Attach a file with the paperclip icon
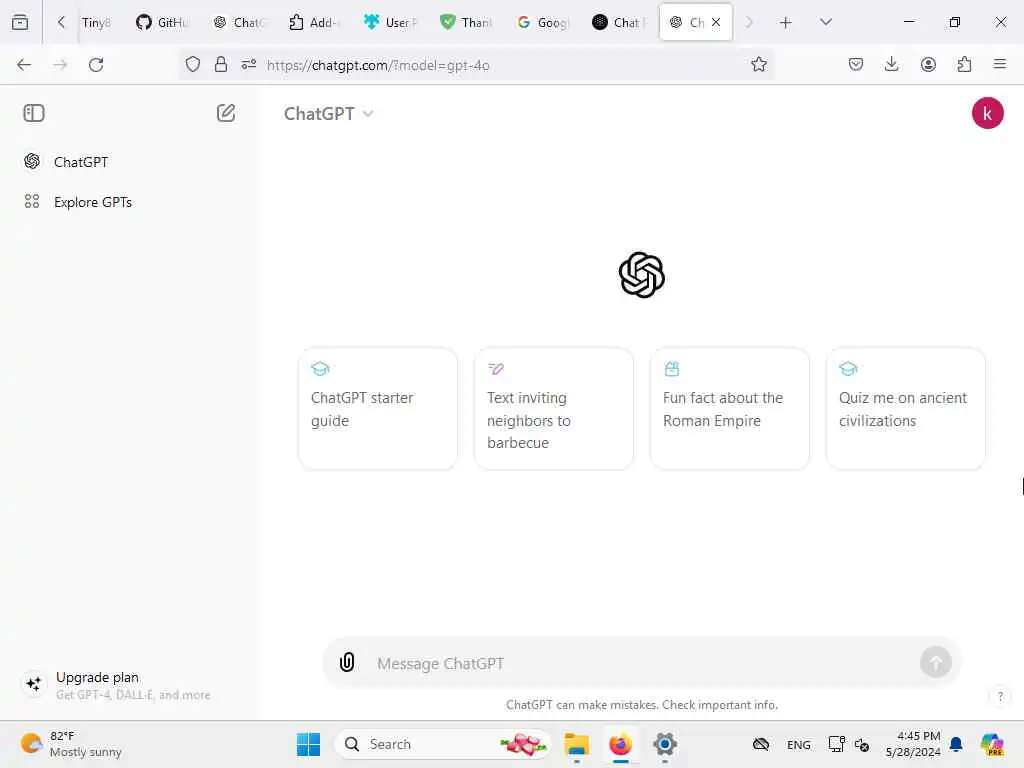Screen dimensions: 1024x768 click(347, 662)
